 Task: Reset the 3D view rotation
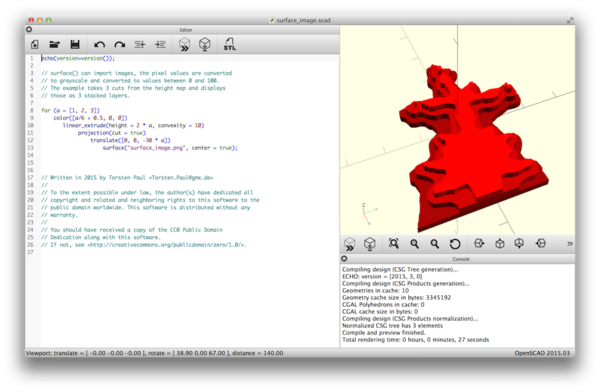pos(455,244)
